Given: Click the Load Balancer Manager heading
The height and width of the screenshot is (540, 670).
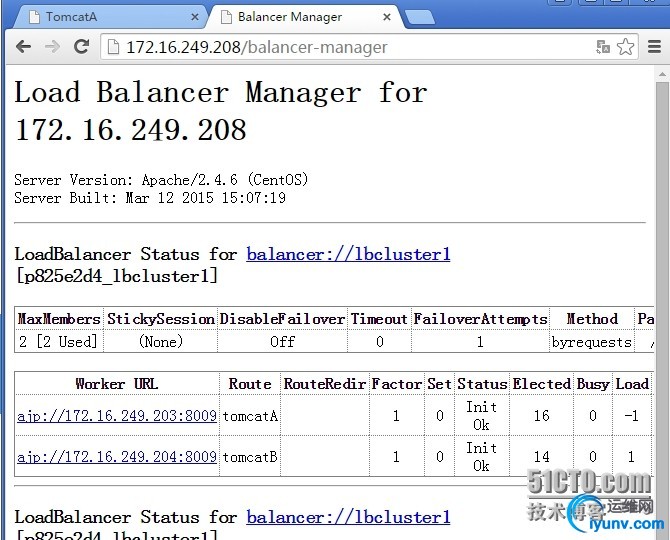Looking at the screenshot, I should [x=221, y=111].
